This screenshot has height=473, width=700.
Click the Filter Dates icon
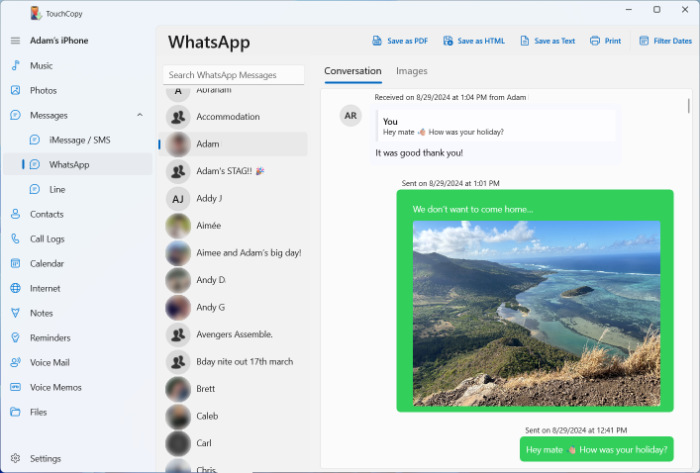click(644, 41)
